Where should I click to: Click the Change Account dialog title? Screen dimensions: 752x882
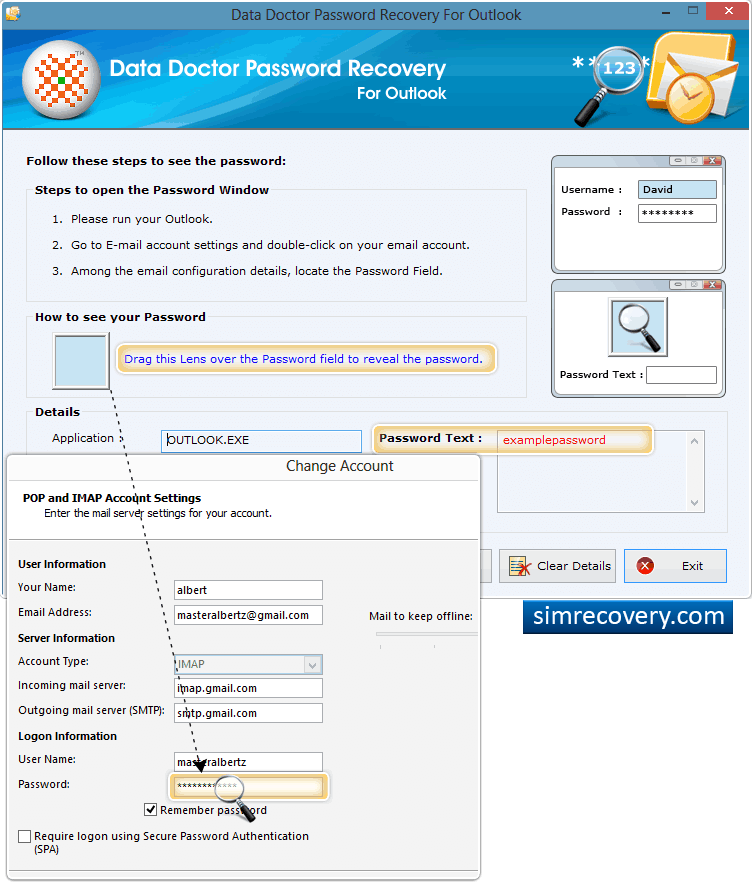[340, 466]
